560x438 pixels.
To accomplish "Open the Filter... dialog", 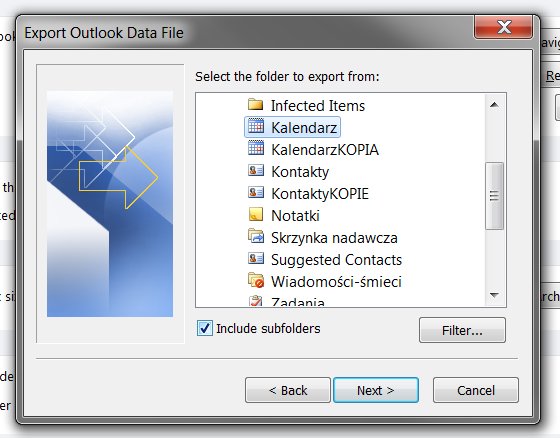I will click(x=462, y=330).
